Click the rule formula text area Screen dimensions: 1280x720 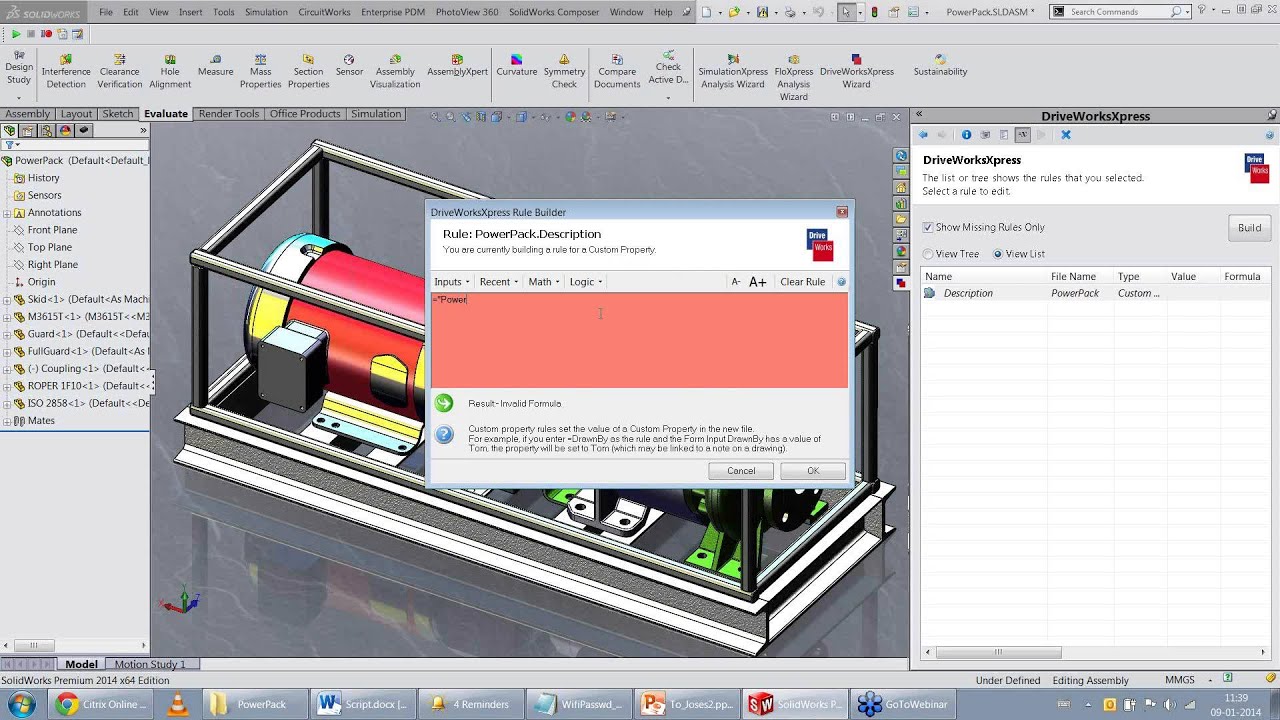[x=639, y=340]
